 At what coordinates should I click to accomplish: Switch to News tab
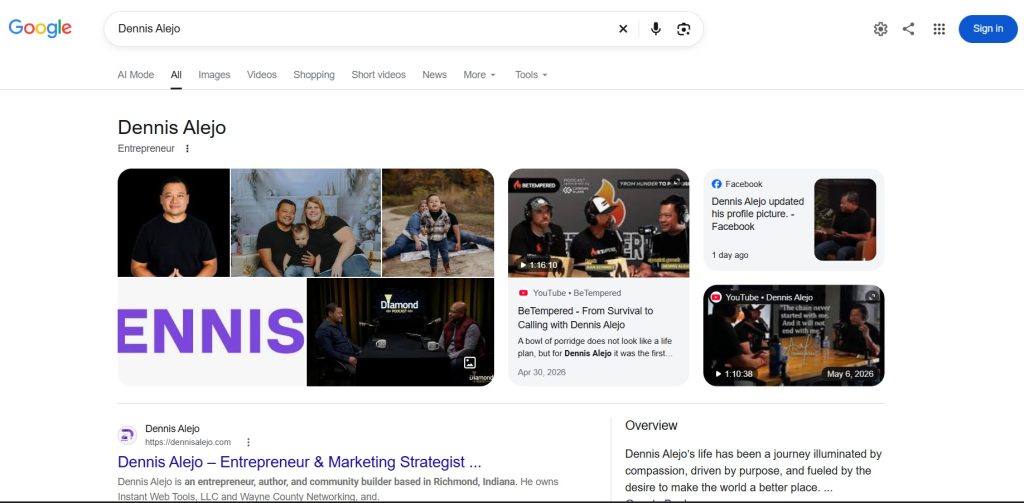(434, 74)
